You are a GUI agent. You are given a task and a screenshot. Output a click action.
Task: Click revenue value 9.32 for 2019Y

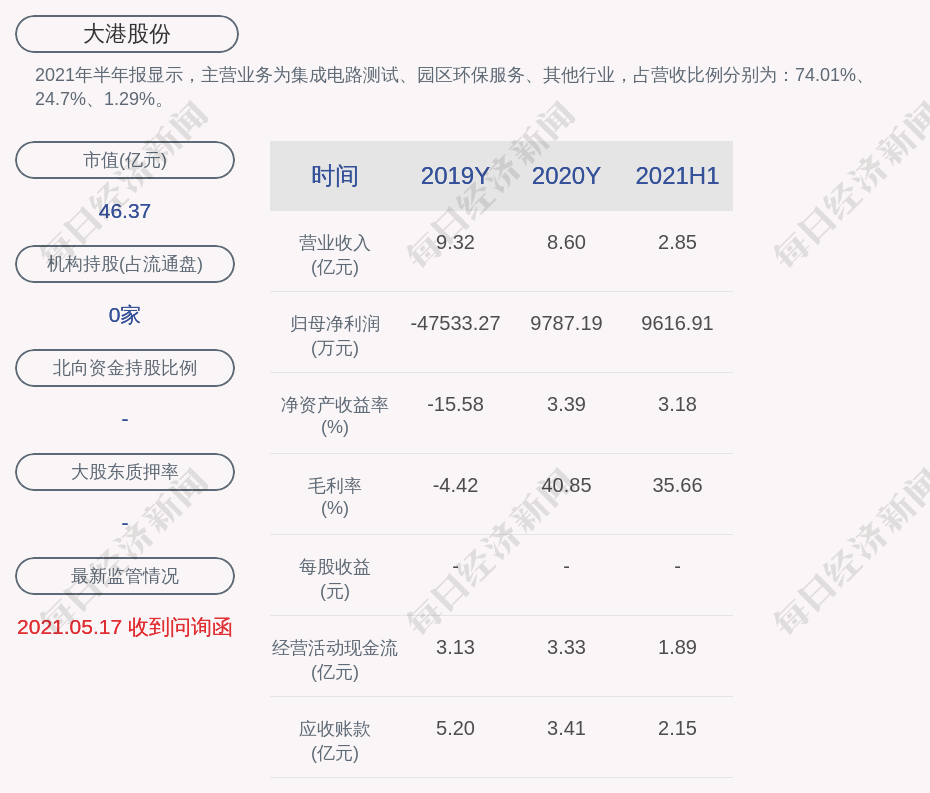[455, 243]
